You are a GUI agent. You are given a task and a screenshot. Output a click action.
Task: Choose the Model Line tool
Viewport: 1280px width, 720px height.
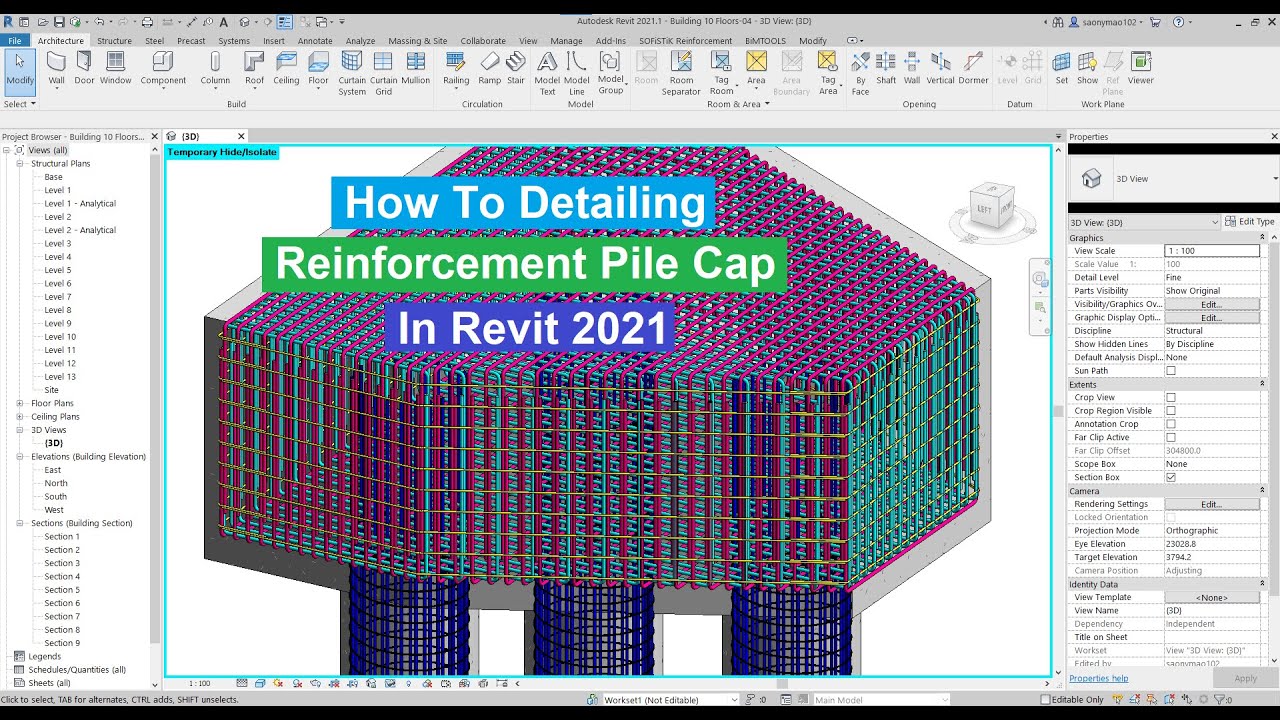coord(576,73)
